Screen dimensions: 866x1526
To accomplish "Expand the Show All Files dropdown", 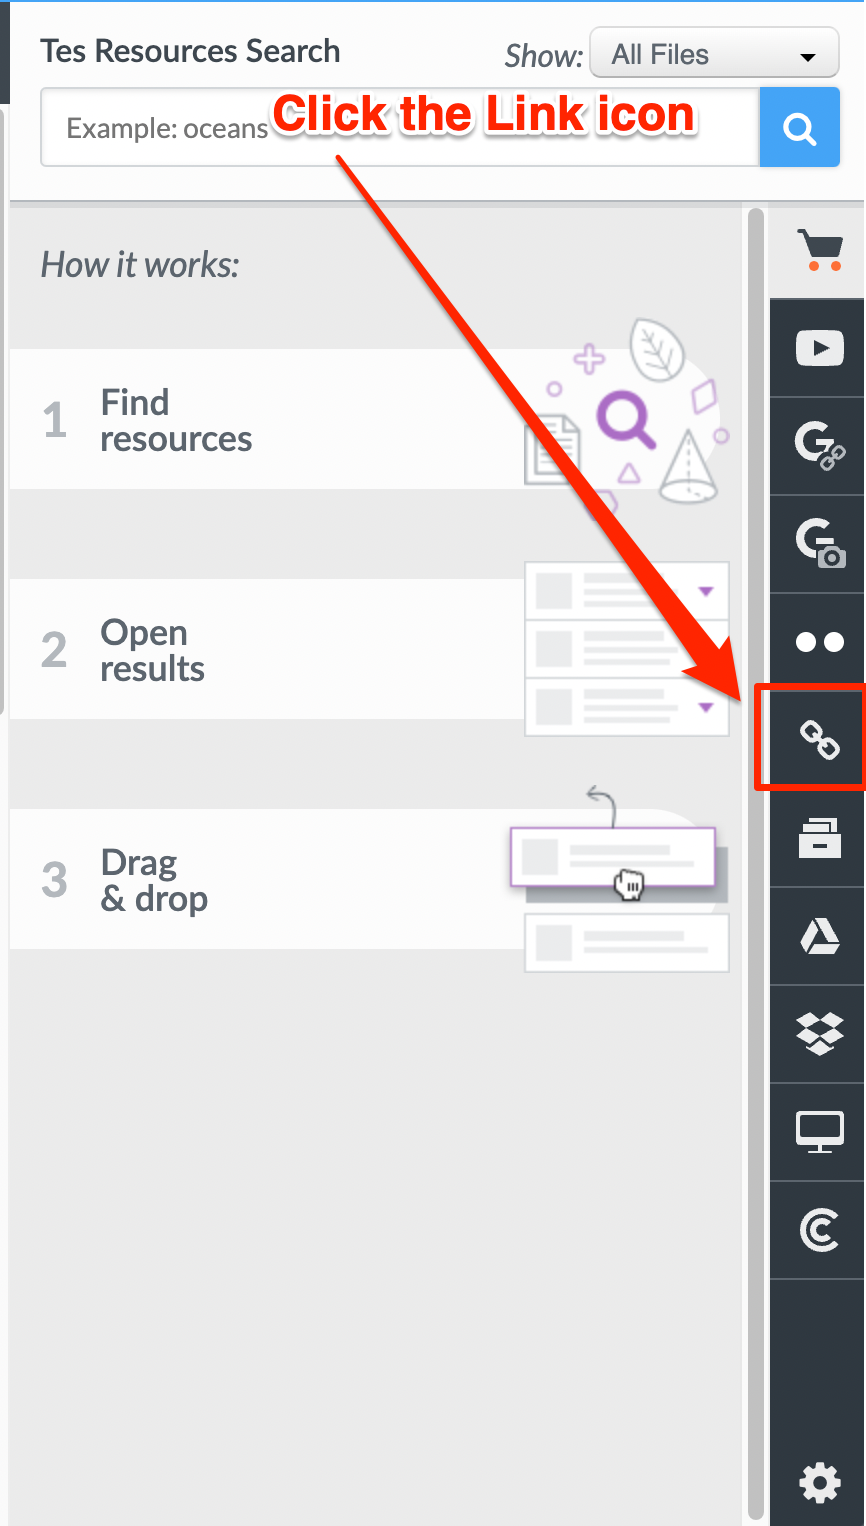I will (714, 54).
